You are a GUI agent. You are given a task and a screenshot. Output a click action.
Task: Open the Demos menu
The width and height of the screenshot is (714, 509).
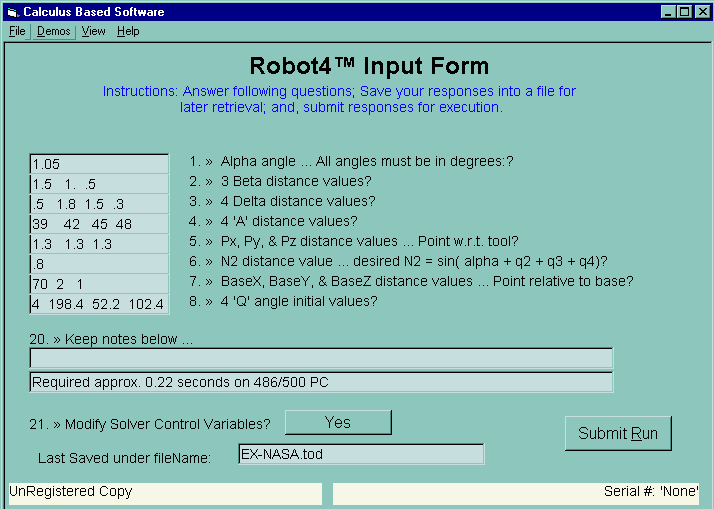[54, 31]
